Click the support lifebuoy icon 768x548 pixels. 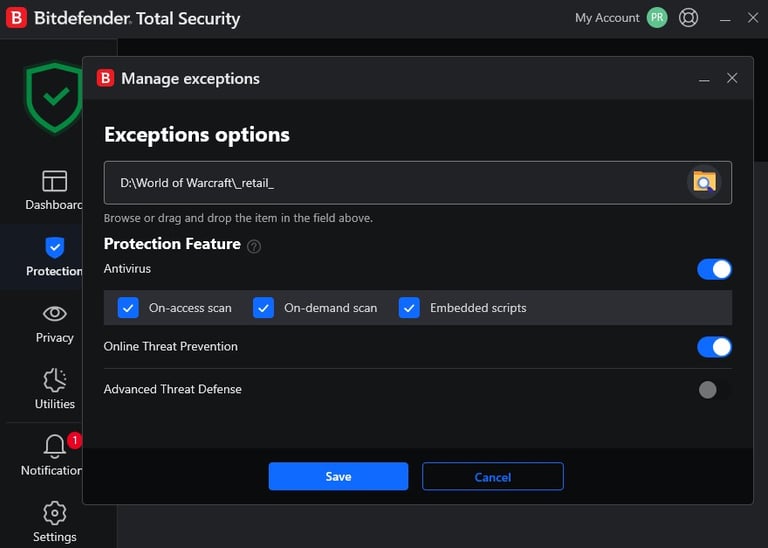point(688,18)
